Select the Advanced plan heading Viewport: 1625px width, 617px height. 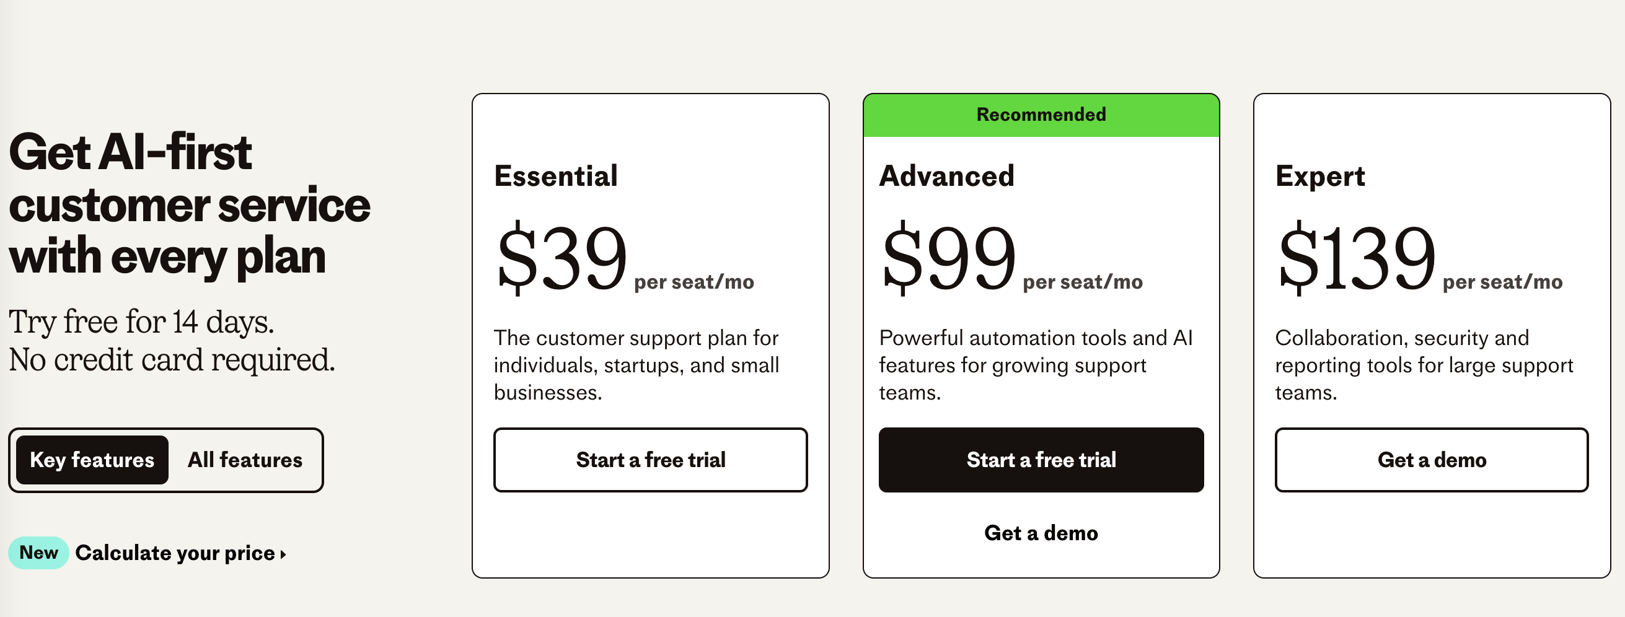tap(946, 176)
